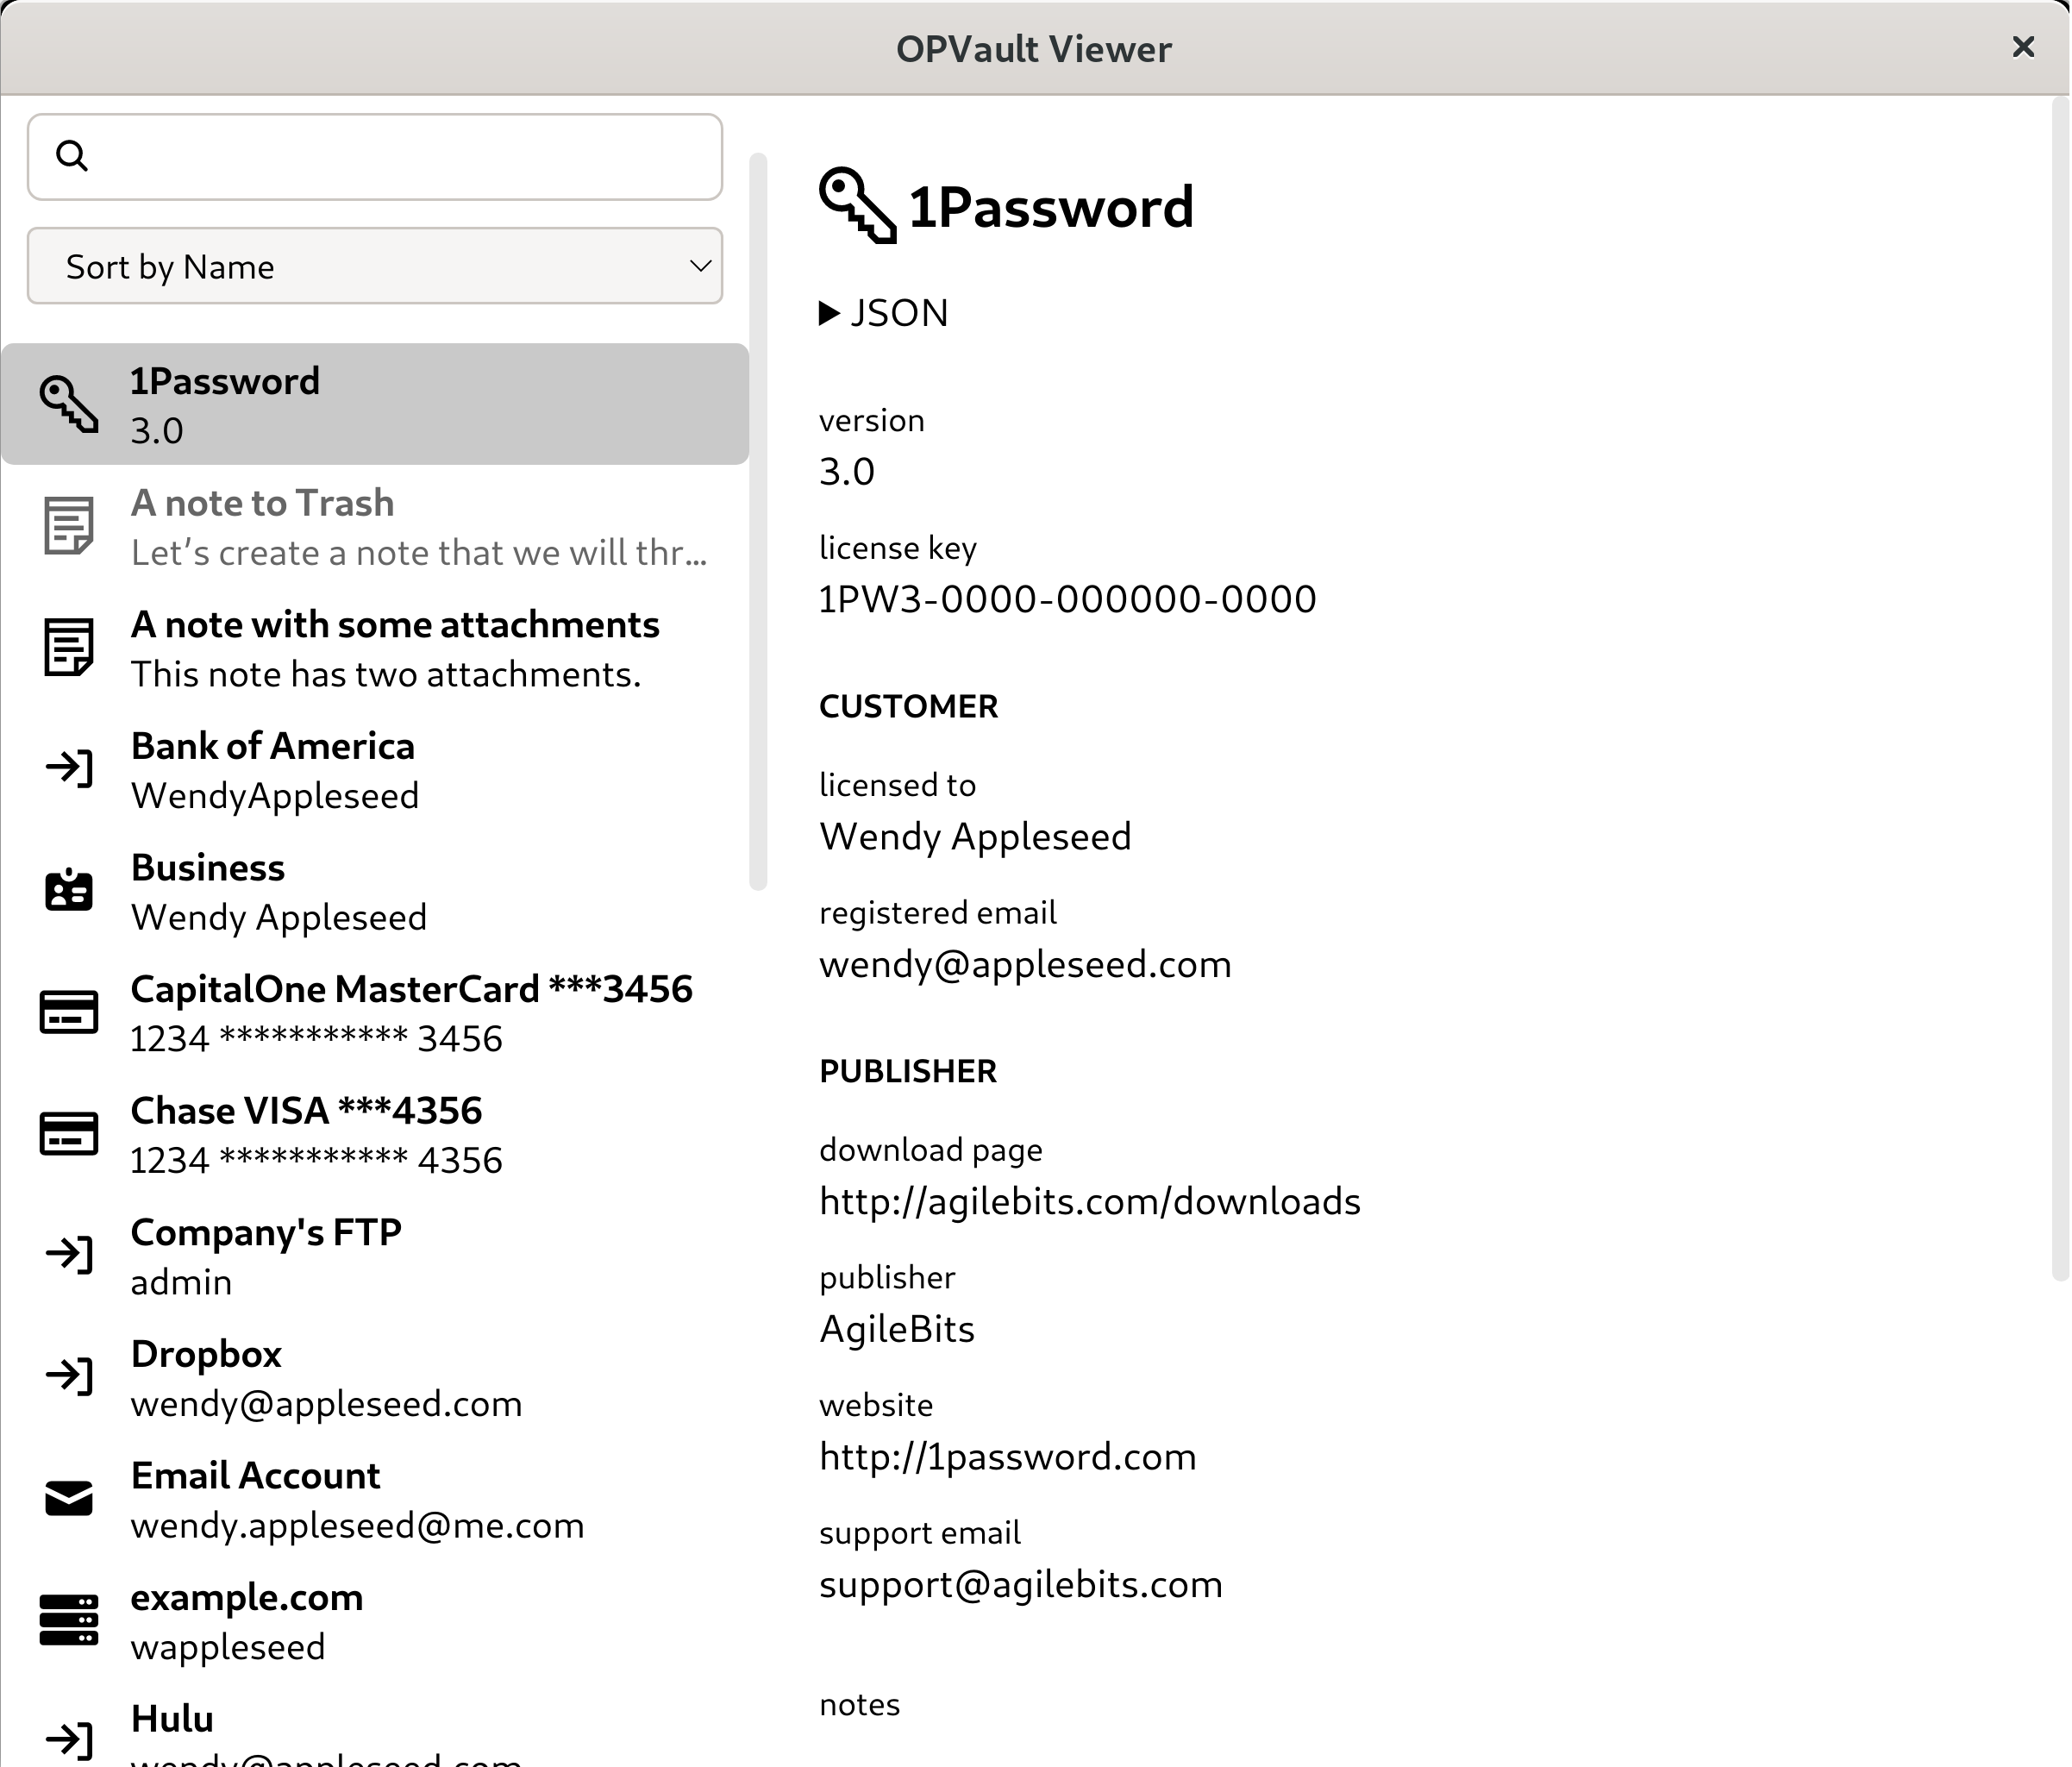This screenshot has width=2072, height=1767.
Task: Select the Business identity title
Action: pos(208,868)
